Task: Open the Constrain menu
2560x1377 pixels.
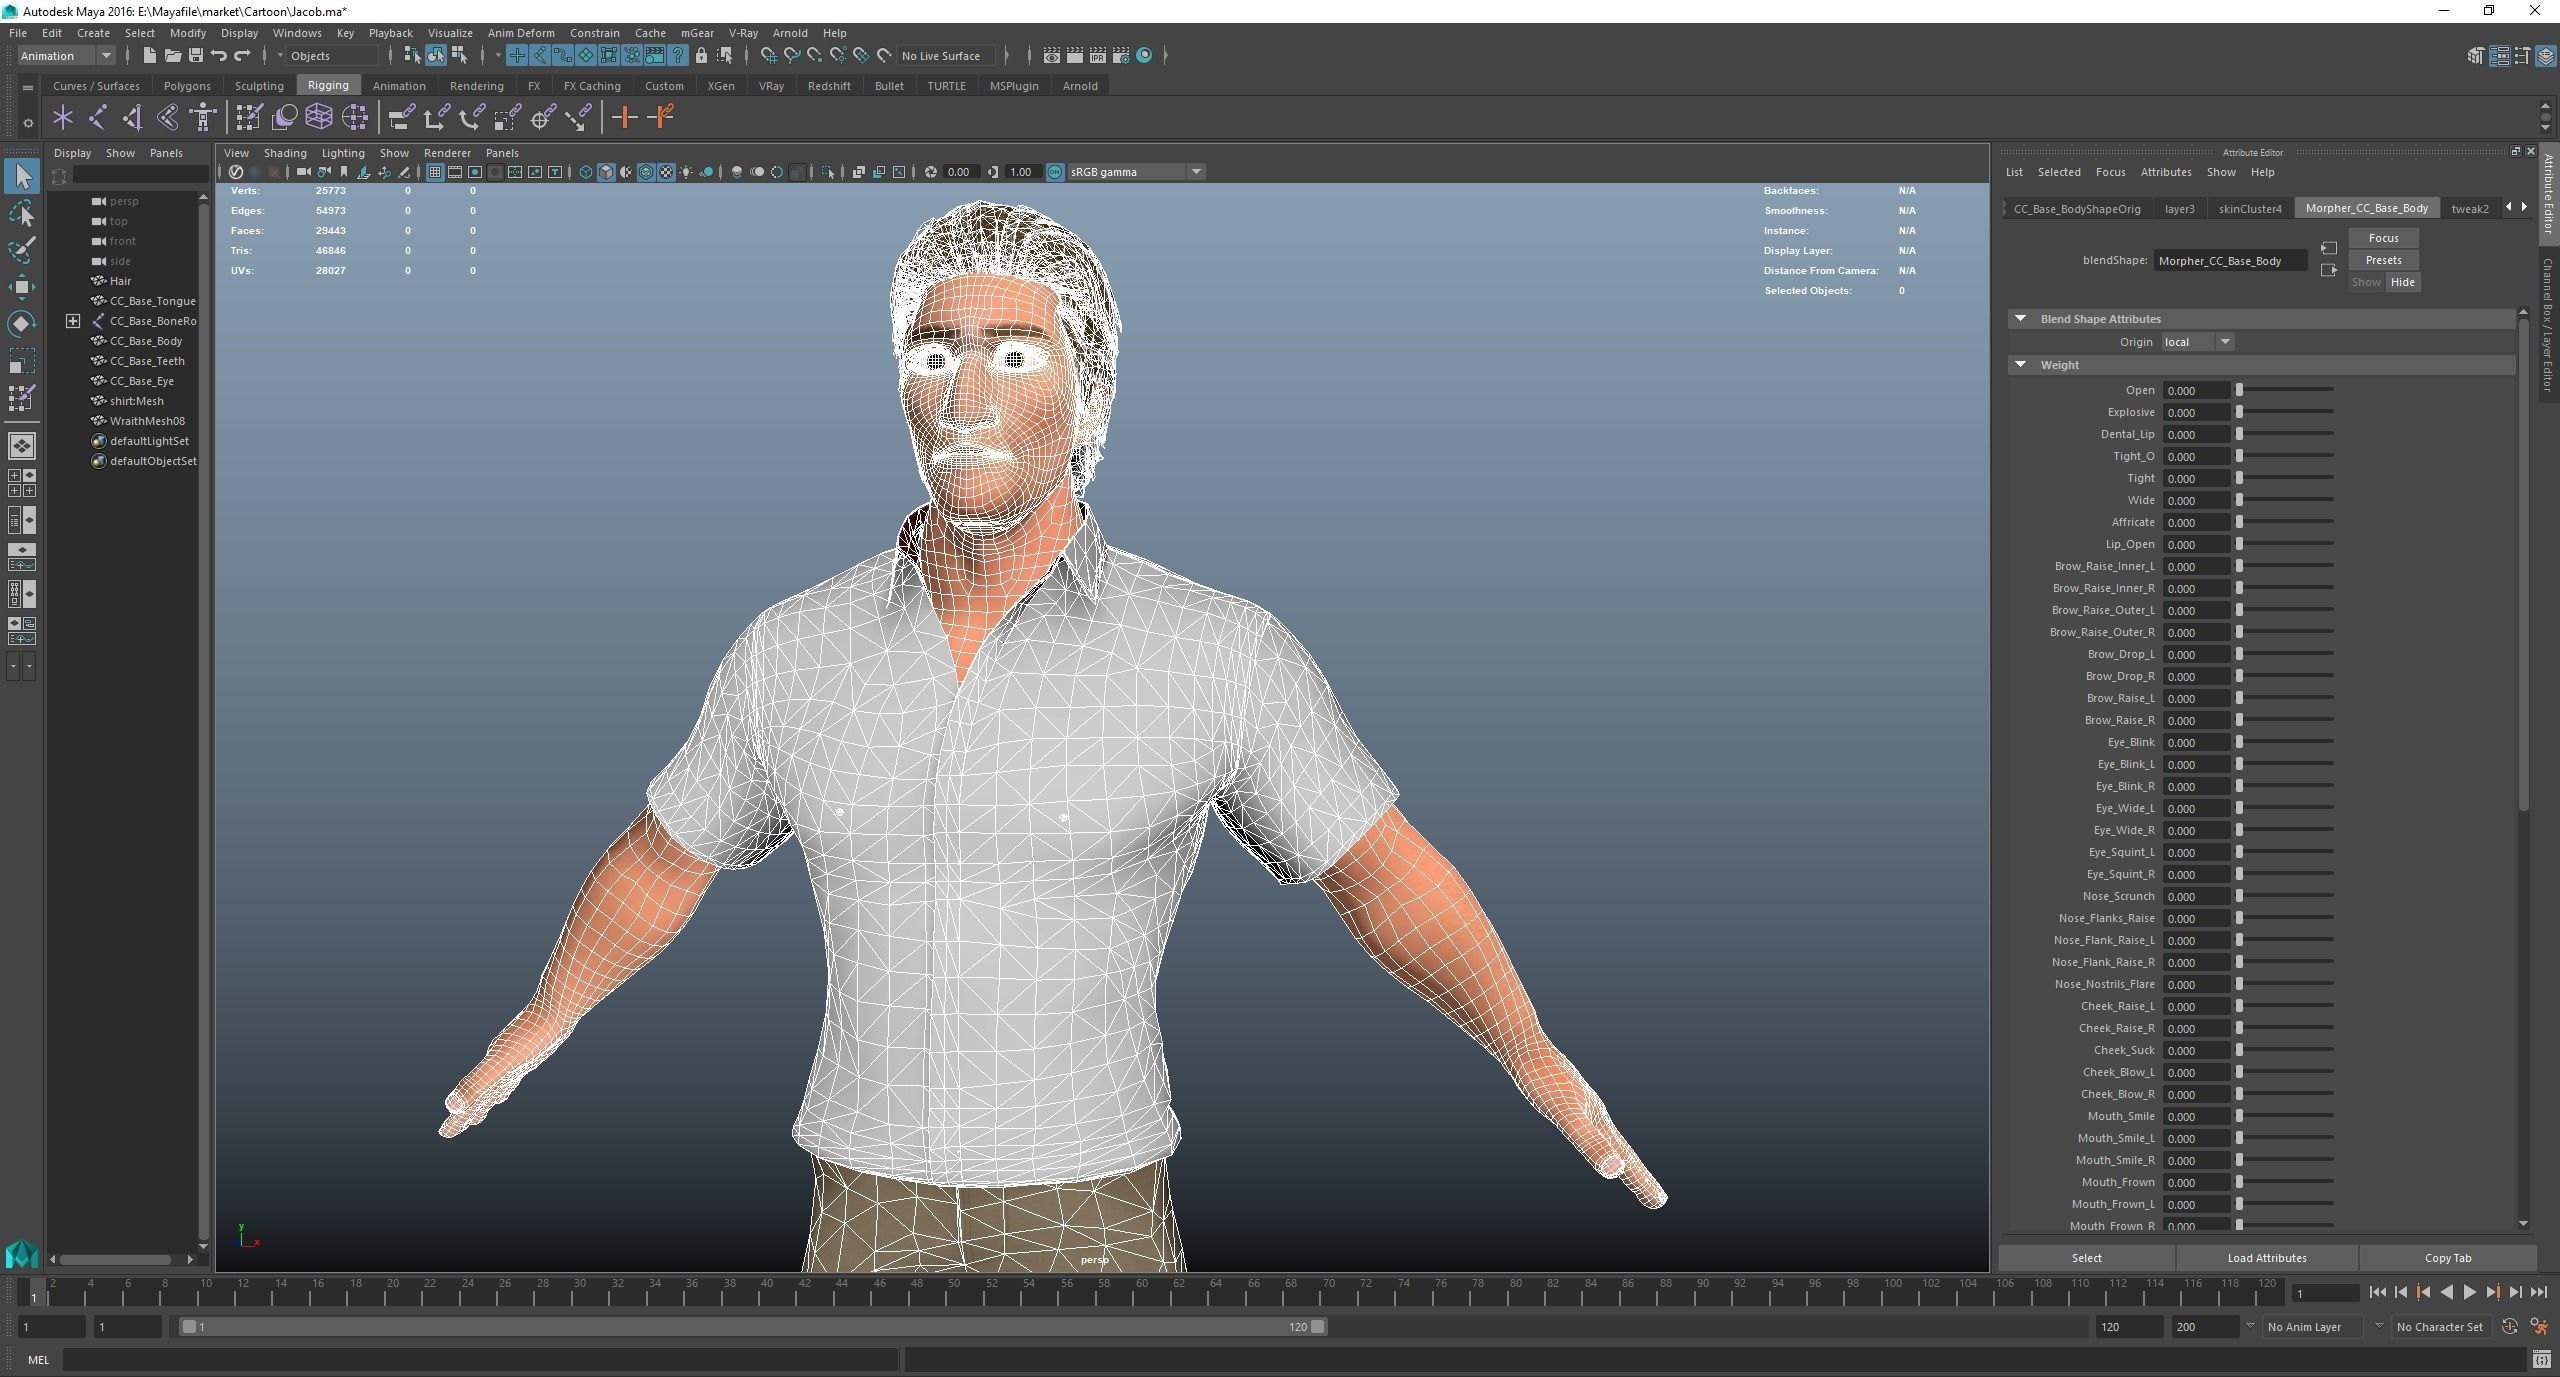Action: (595, 33)
